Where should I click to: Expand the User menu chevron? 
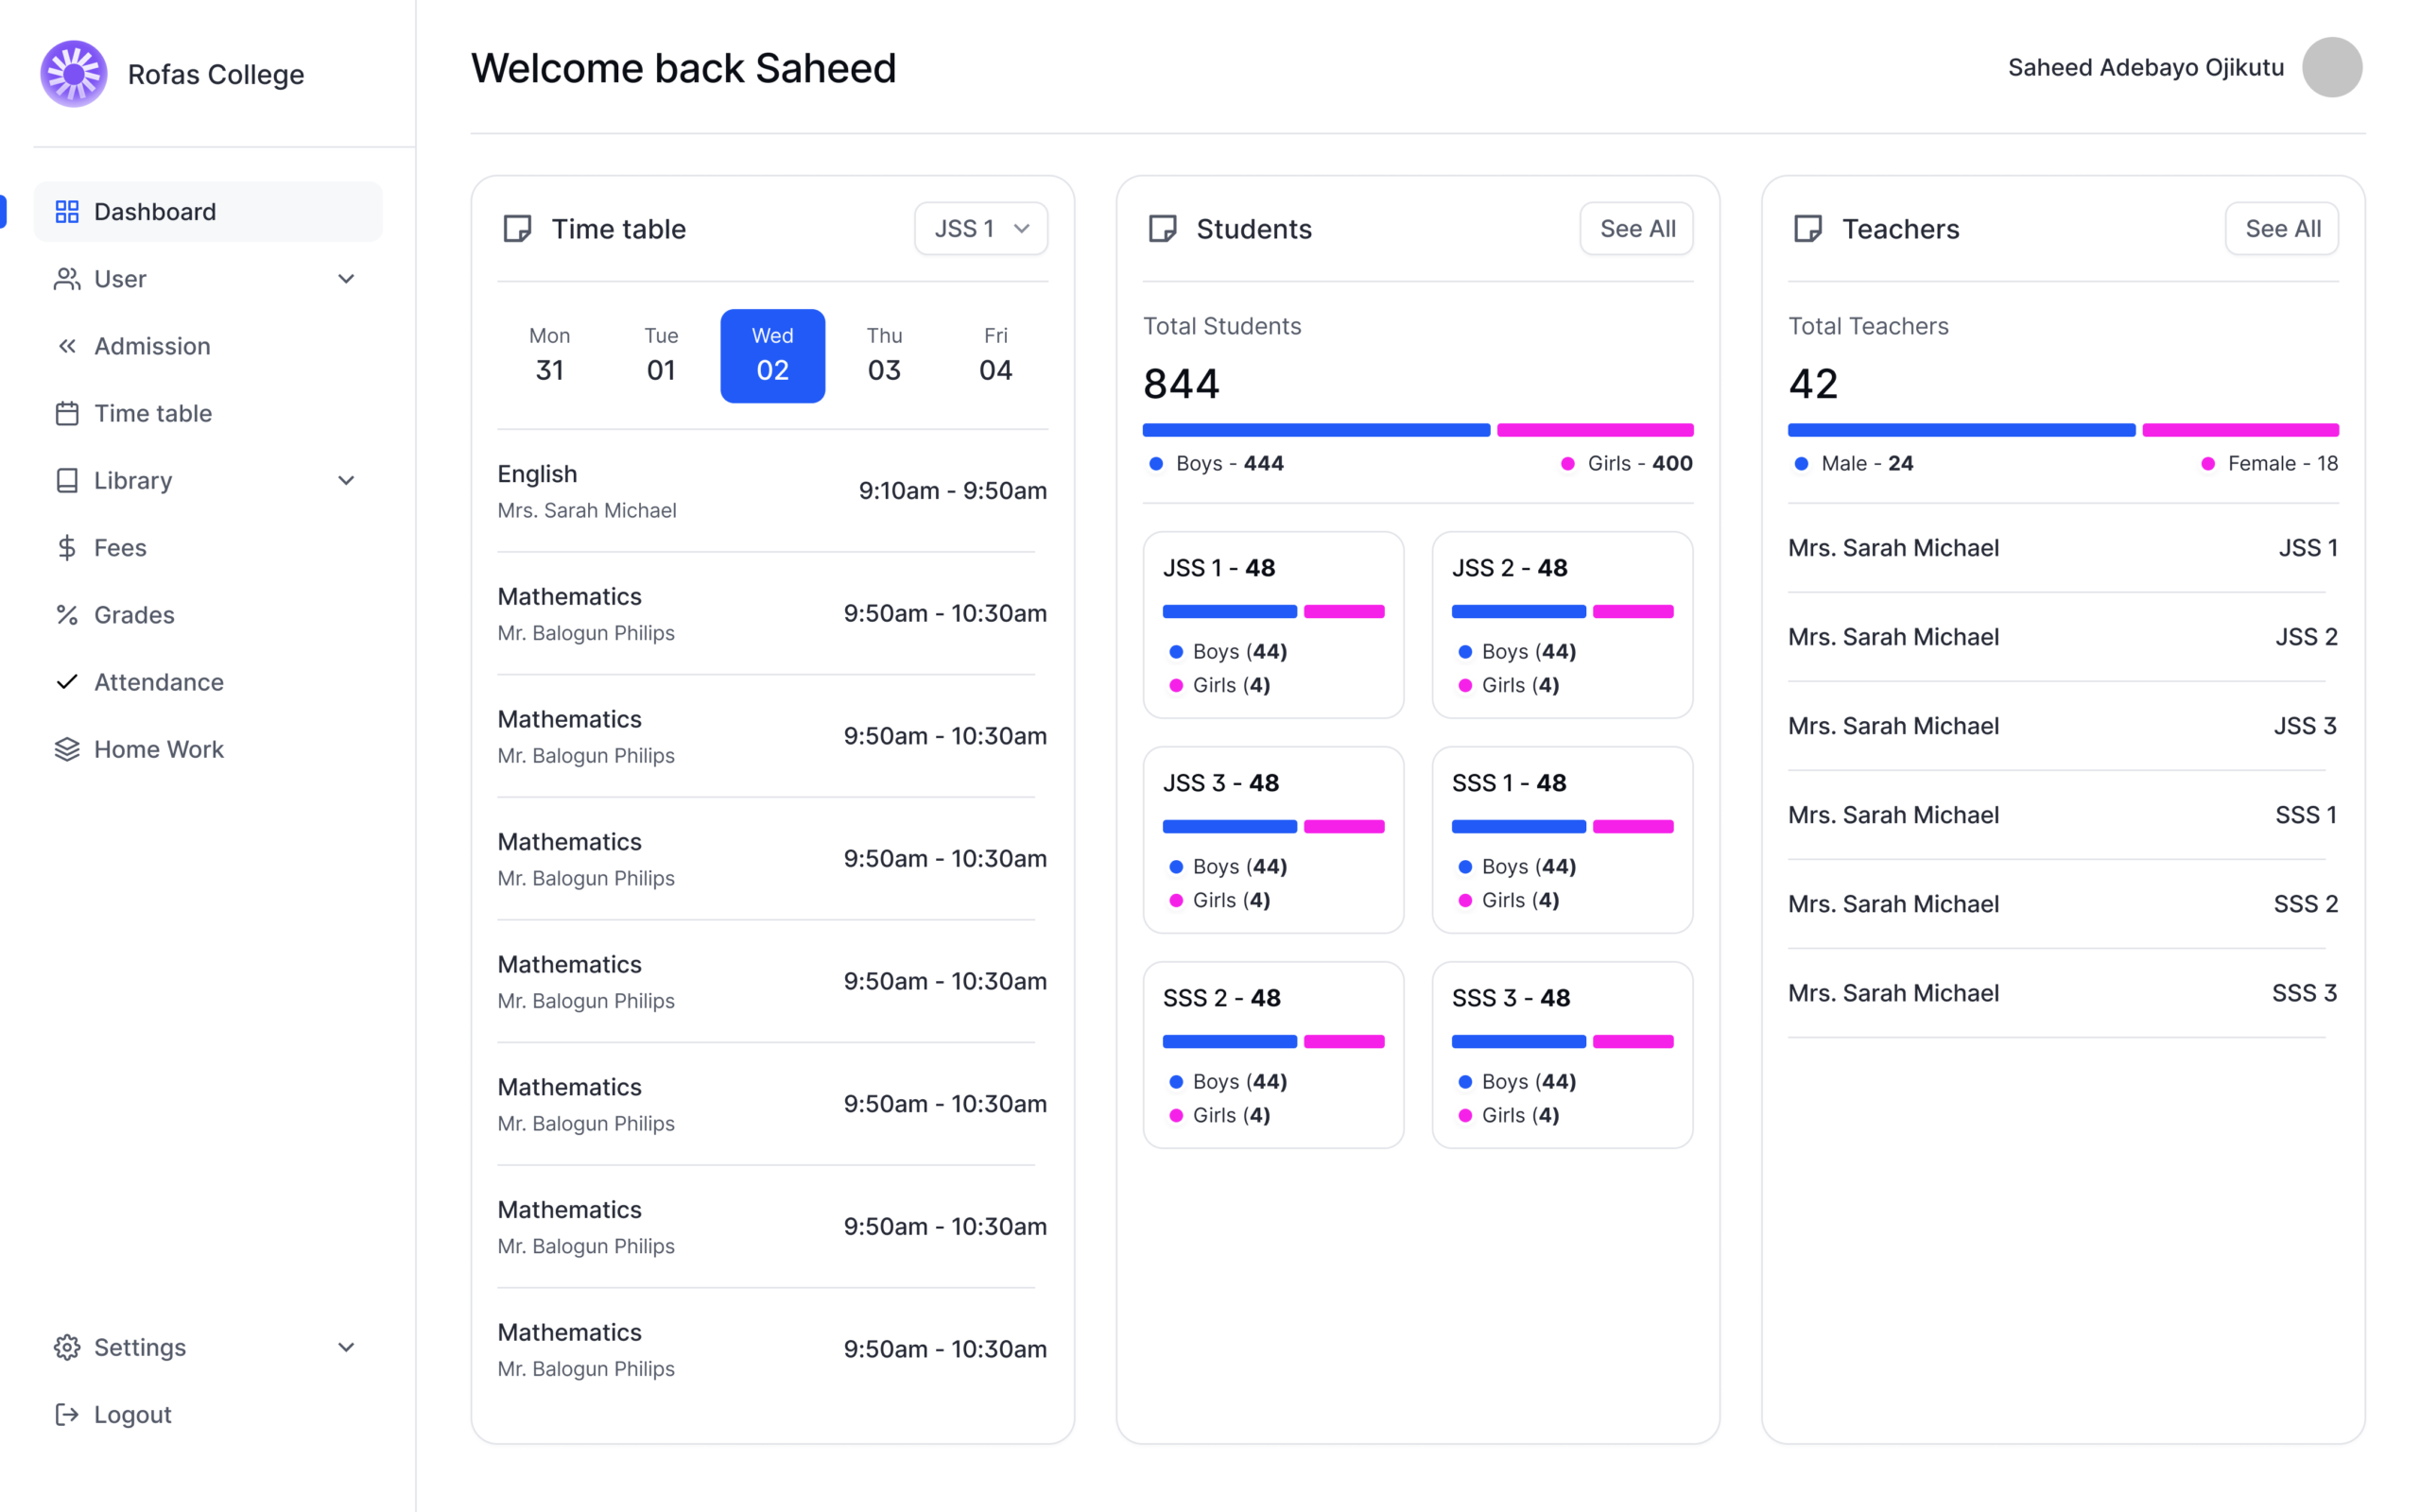[346, 279]
